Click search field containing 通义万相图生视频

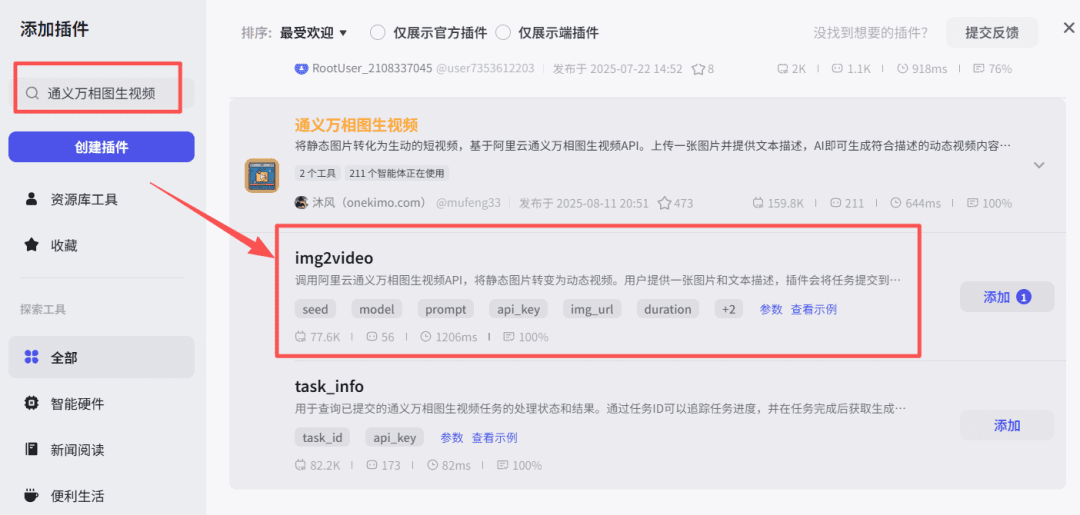point(101,93)
